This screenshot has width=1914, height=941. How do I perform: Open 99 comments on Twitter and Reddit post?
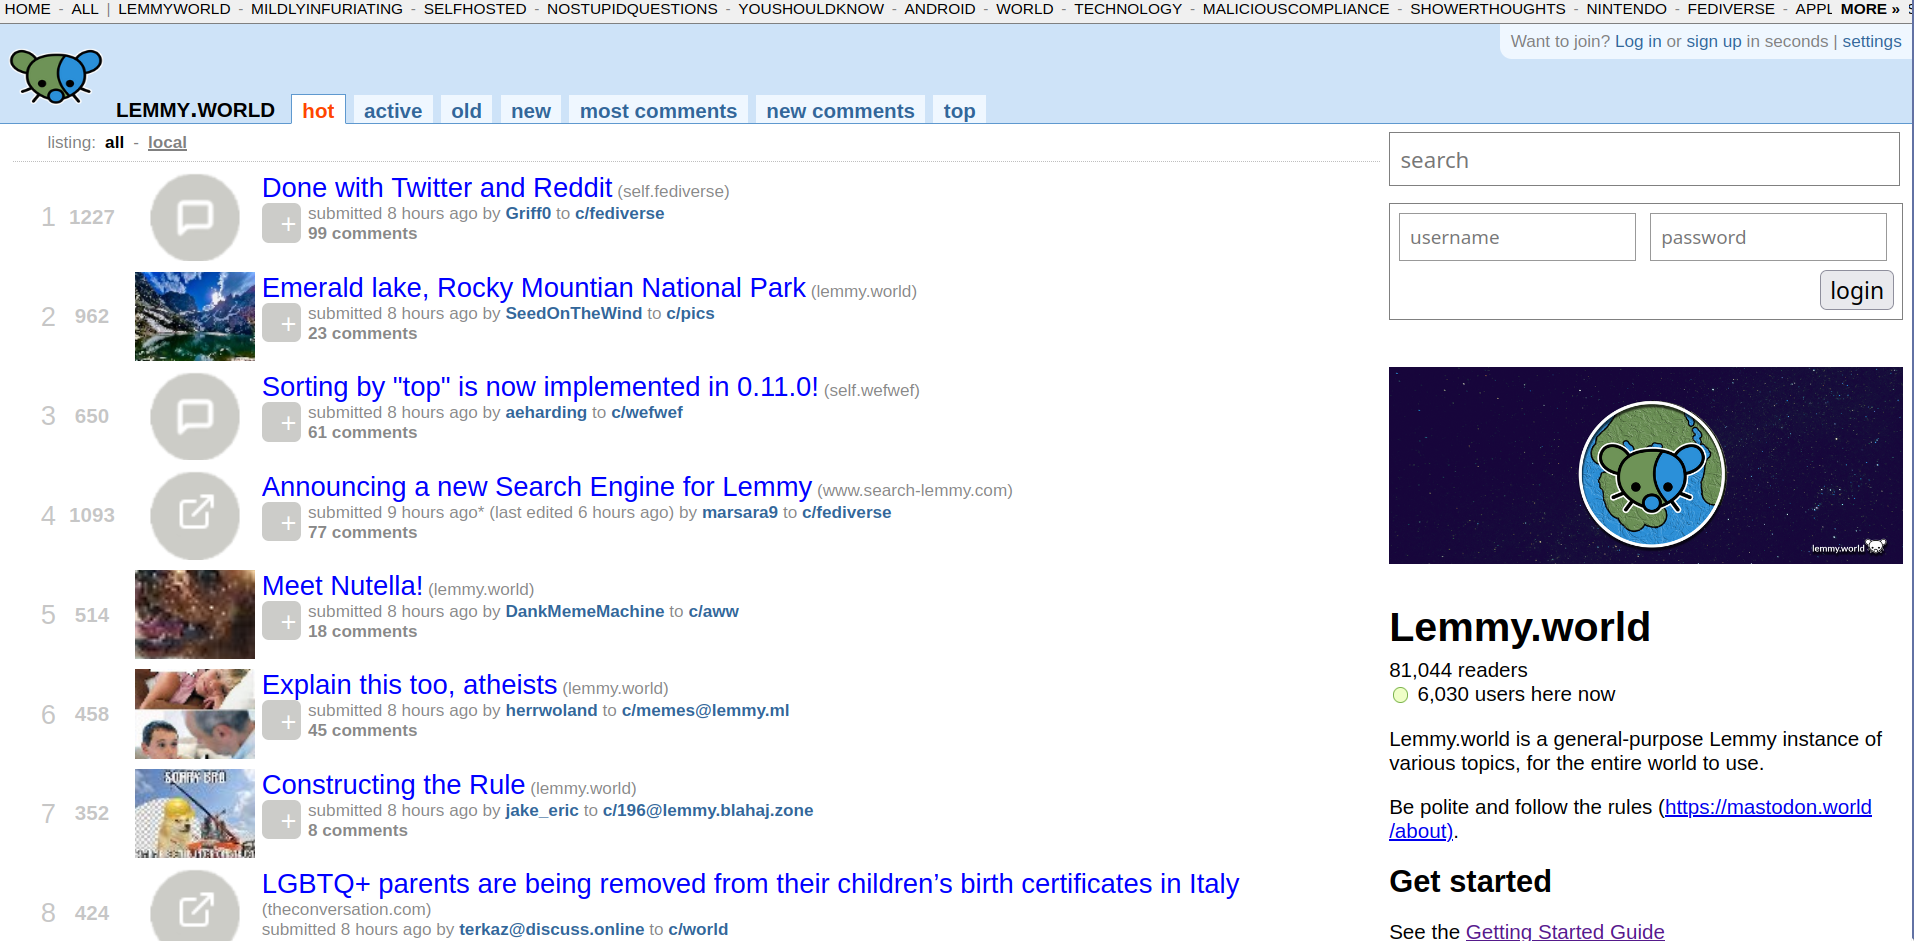(362, 234)
